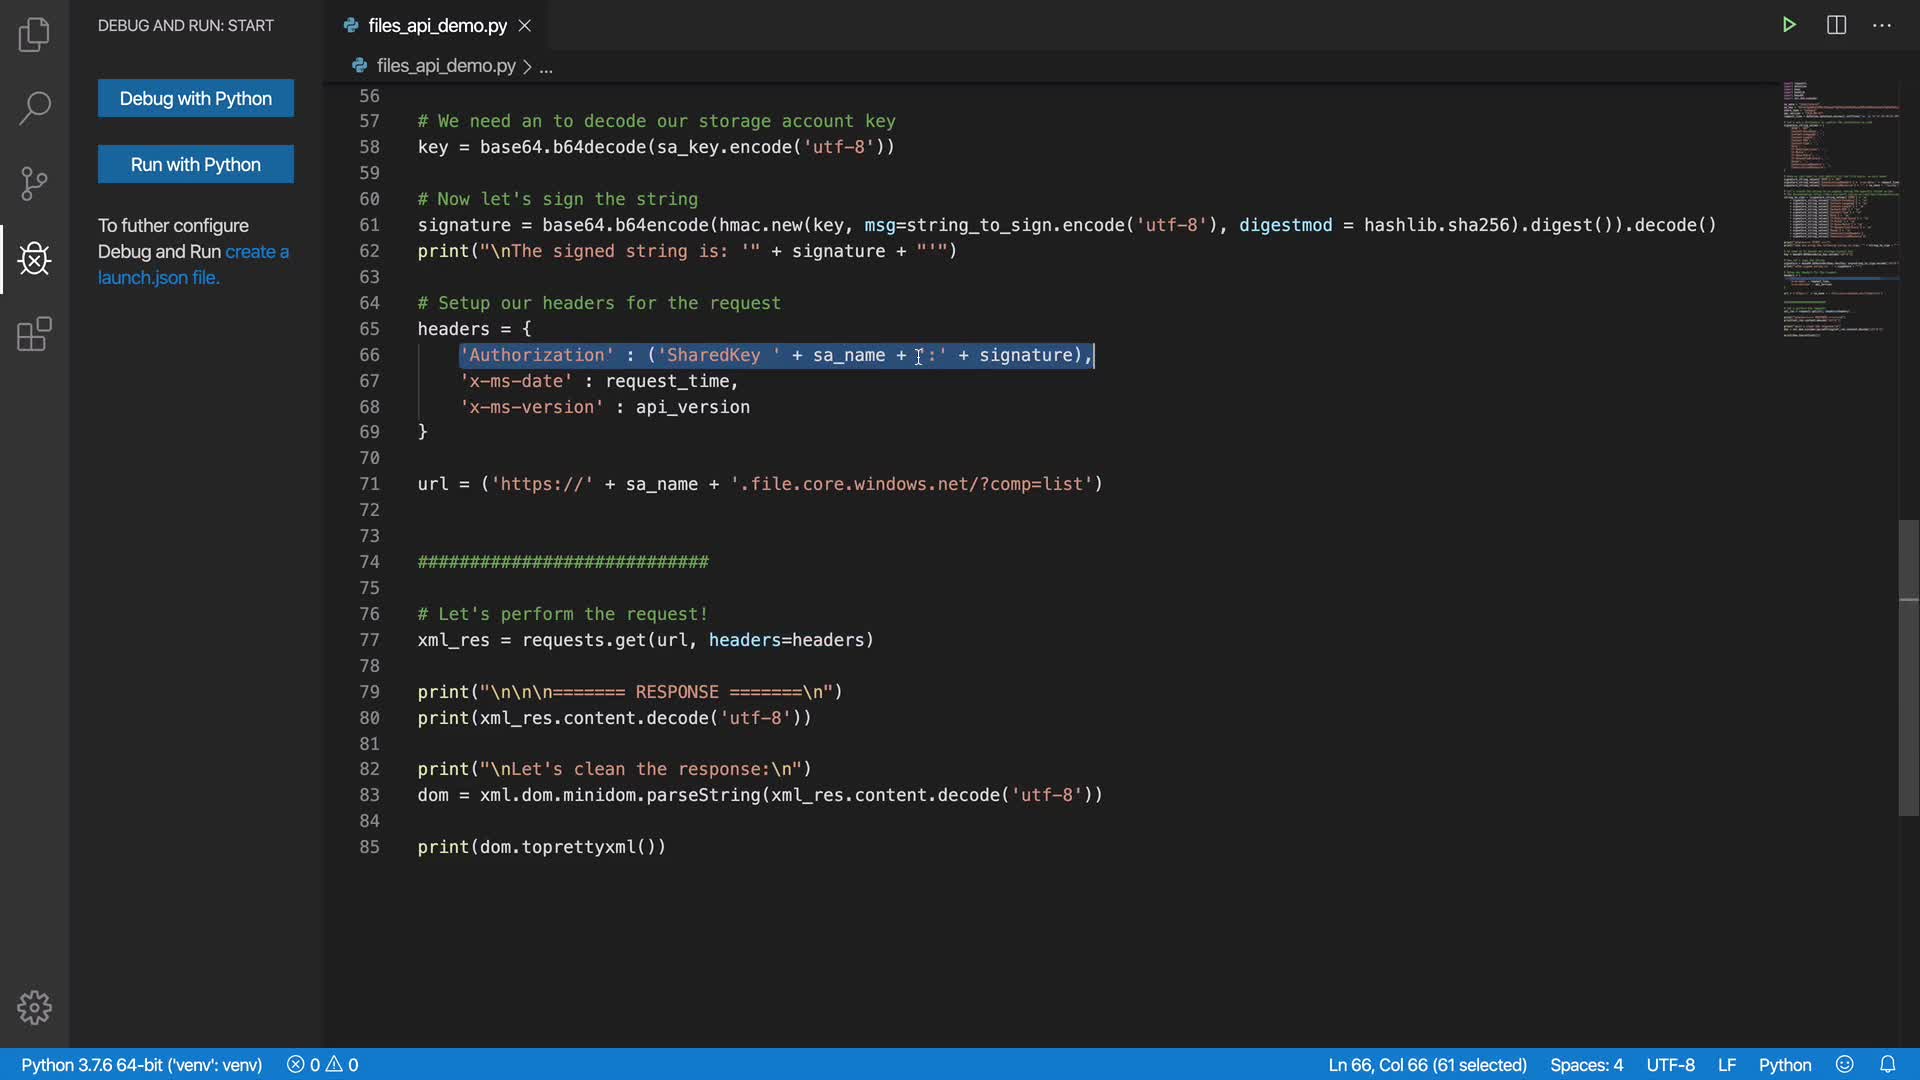Change the Spaces: 4 indentation setting
The height and width of the screenshot is (1080, 1920).
(x=1586, y=1065)
